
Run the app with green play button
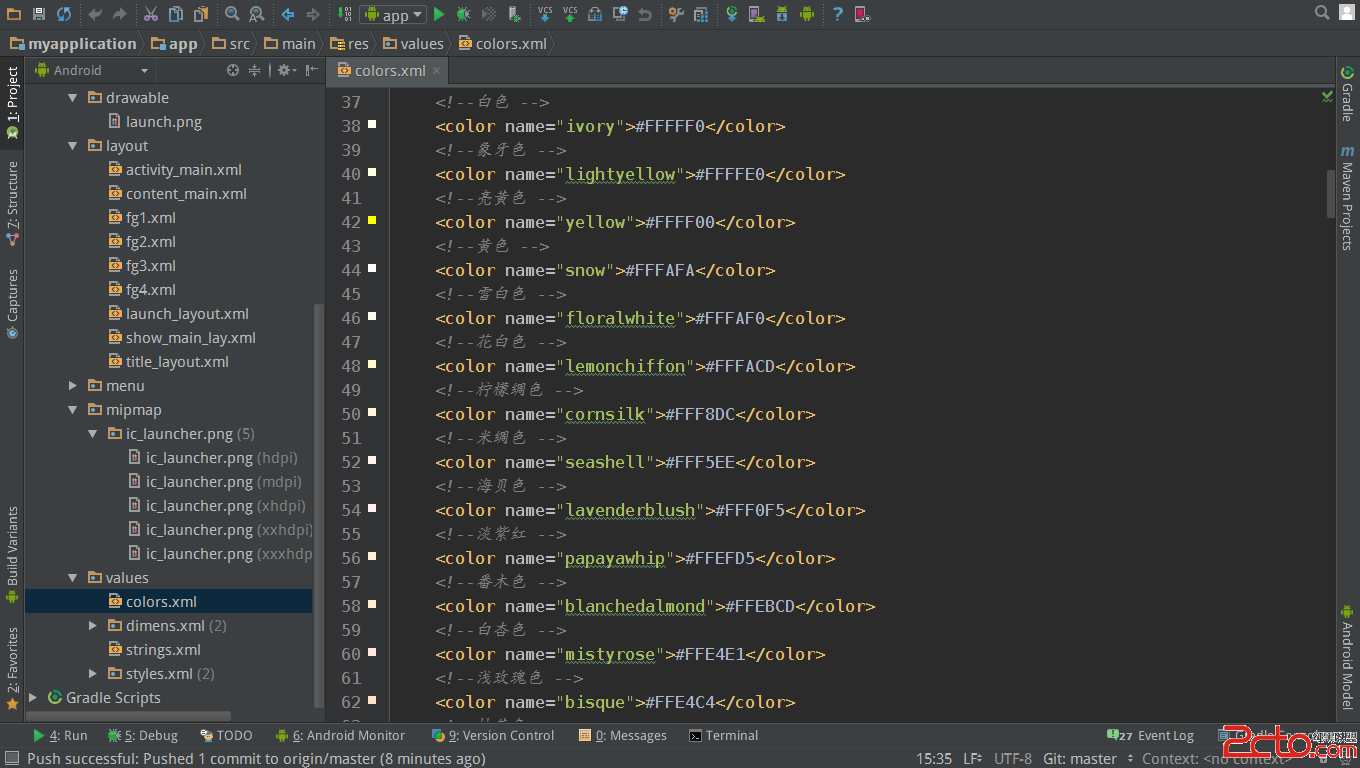(x=439, y=14)
